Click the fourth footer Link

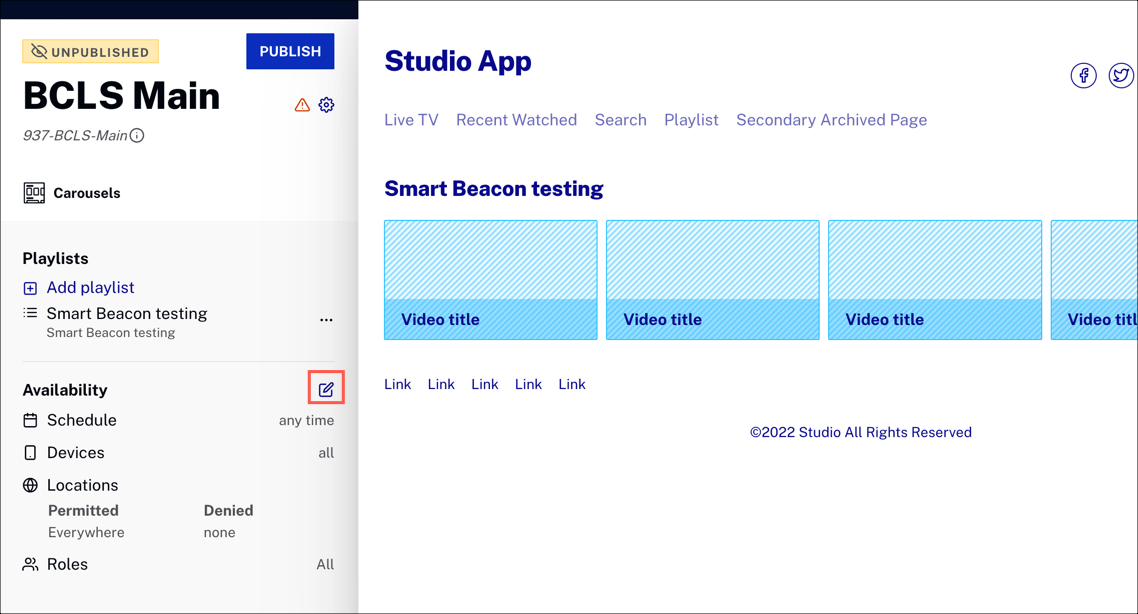click(x=528, y=385)
